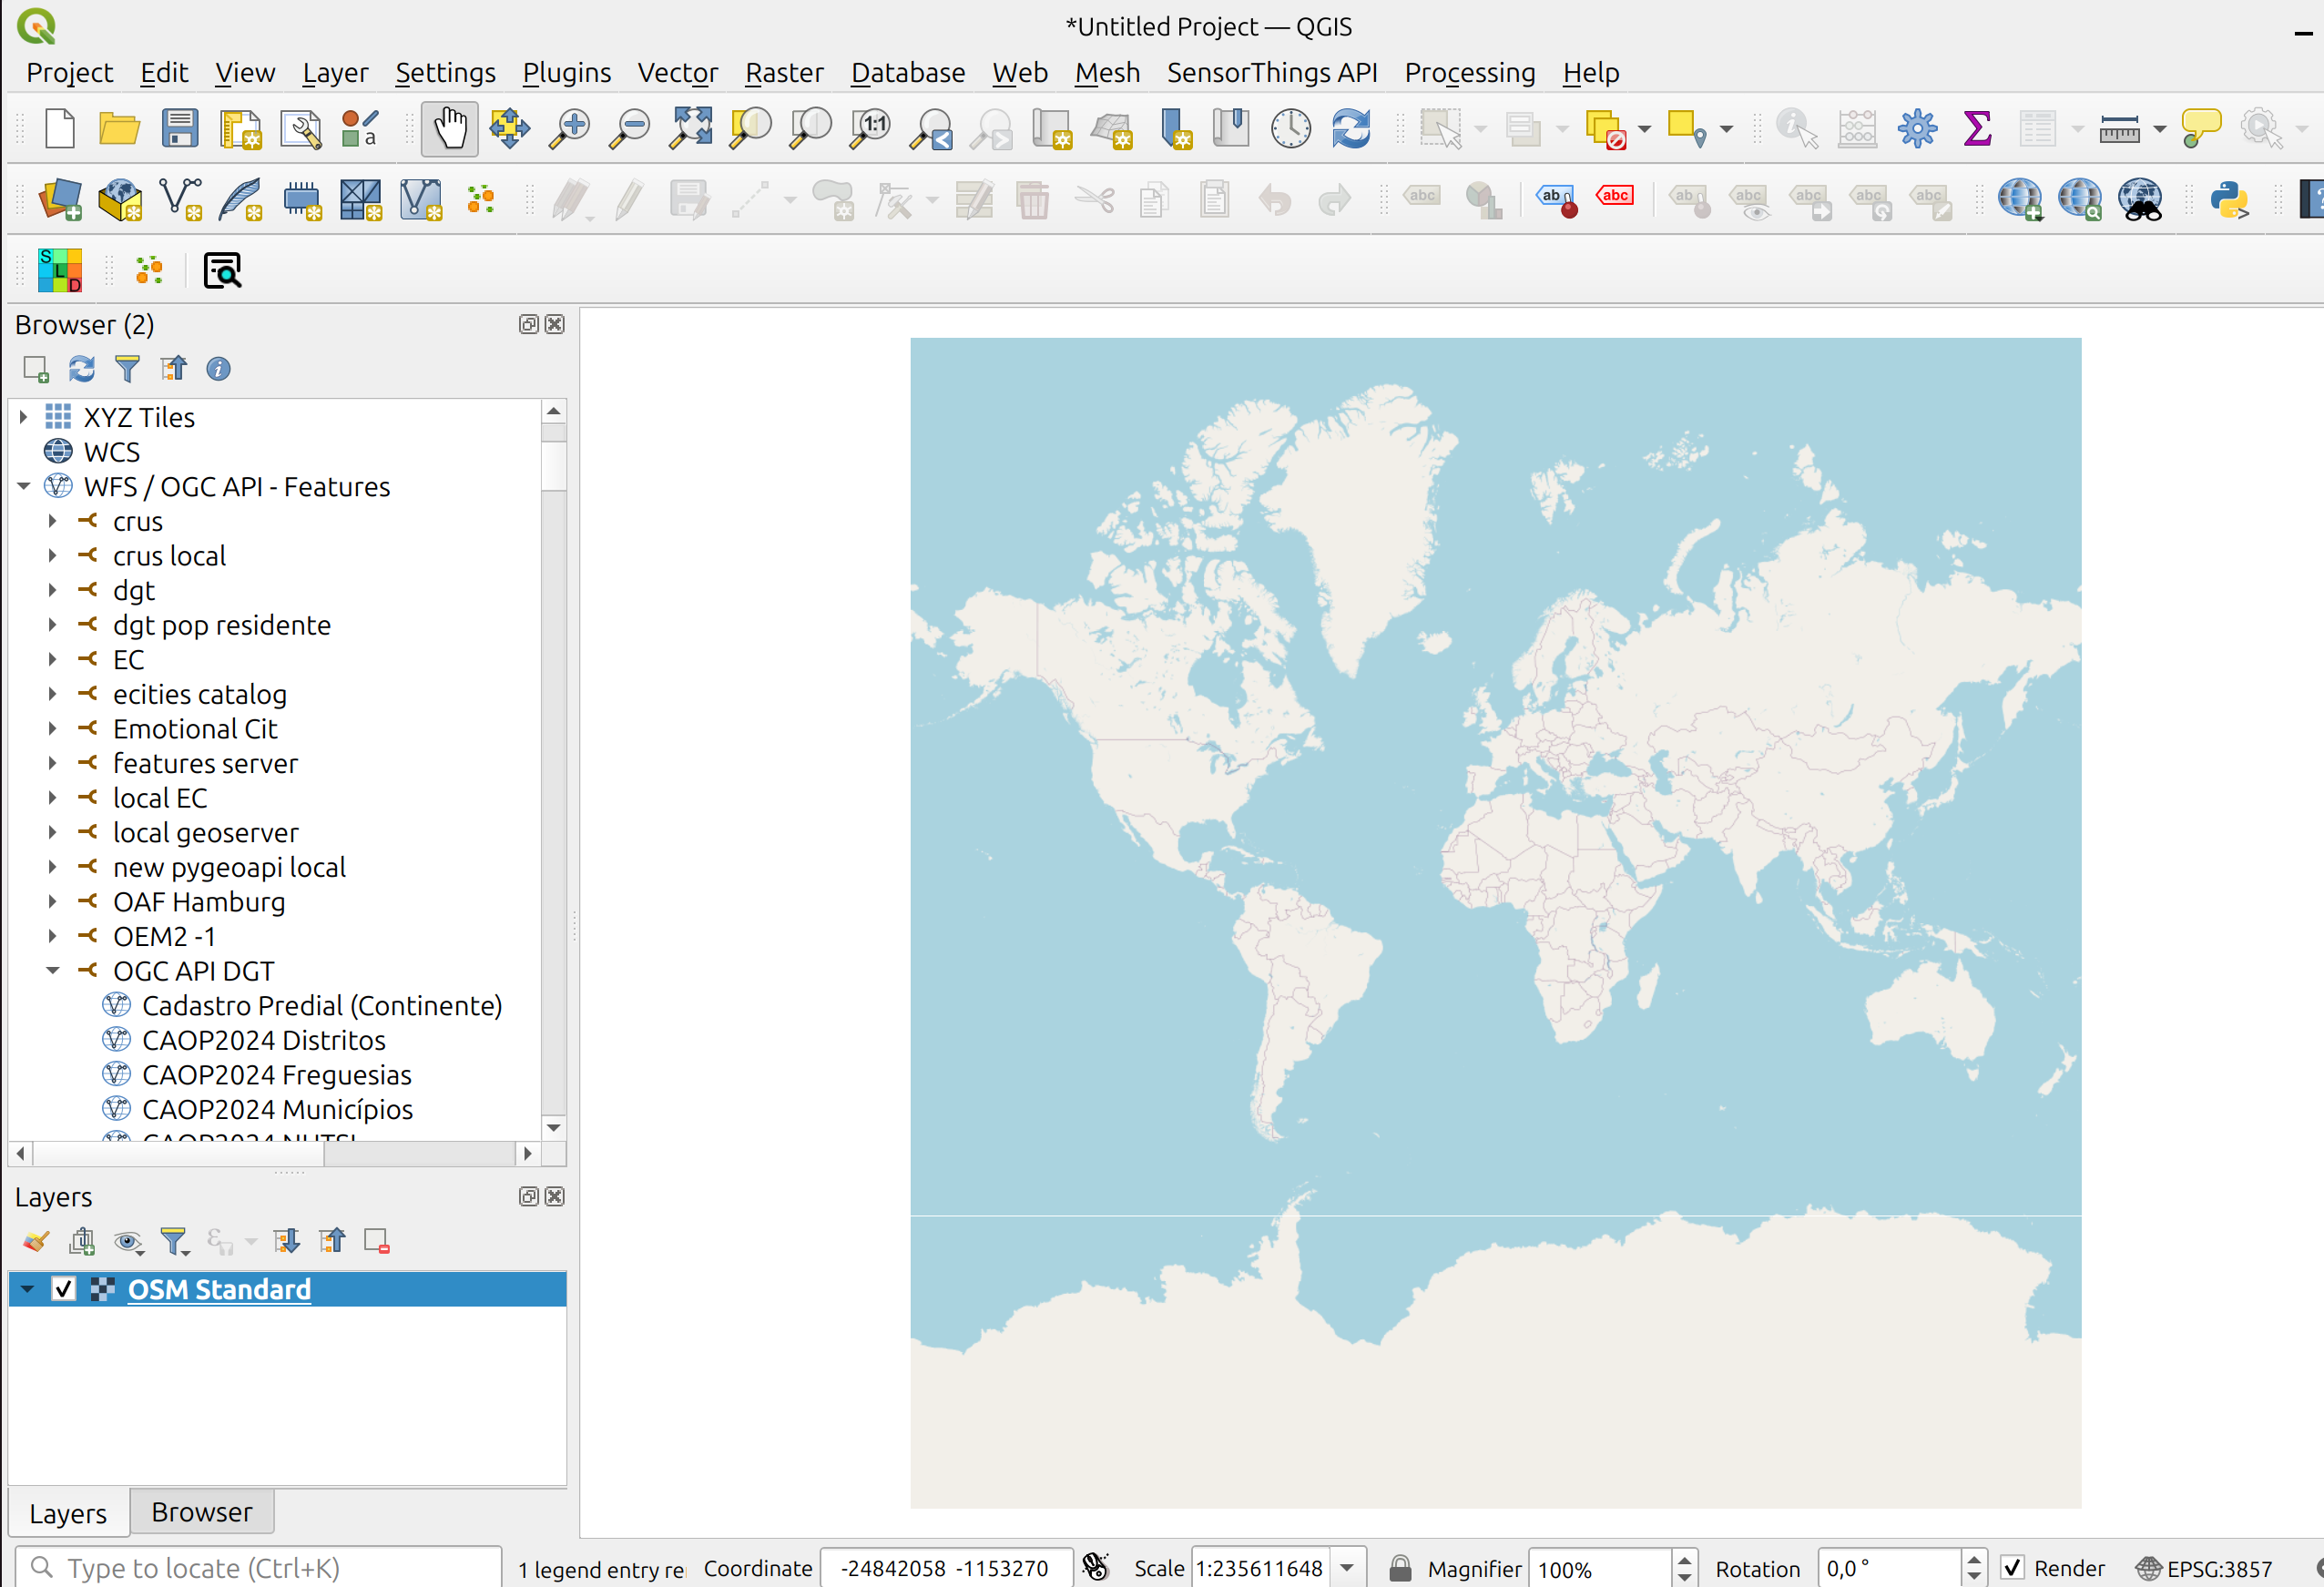Refresh the Browser panel
The height and width of the screenshot is (1587, 2324).
pyautogui.click(x=82, y=369)
